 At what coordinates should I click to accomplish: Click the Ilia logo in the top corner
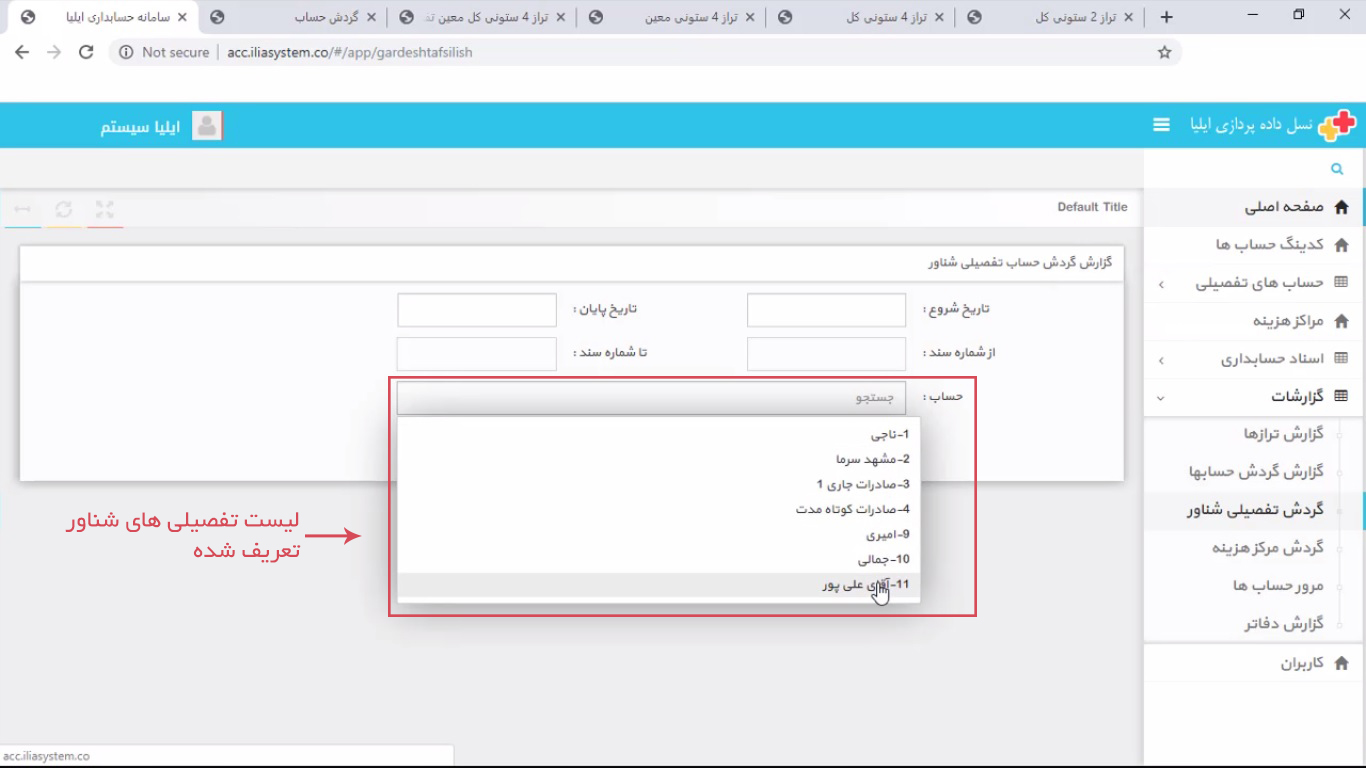click(1341, 124)
